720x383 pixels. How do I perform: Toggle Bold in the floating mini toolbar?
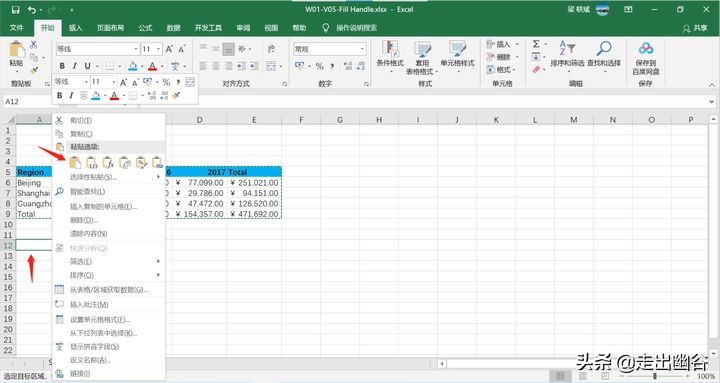coord(59,96)
